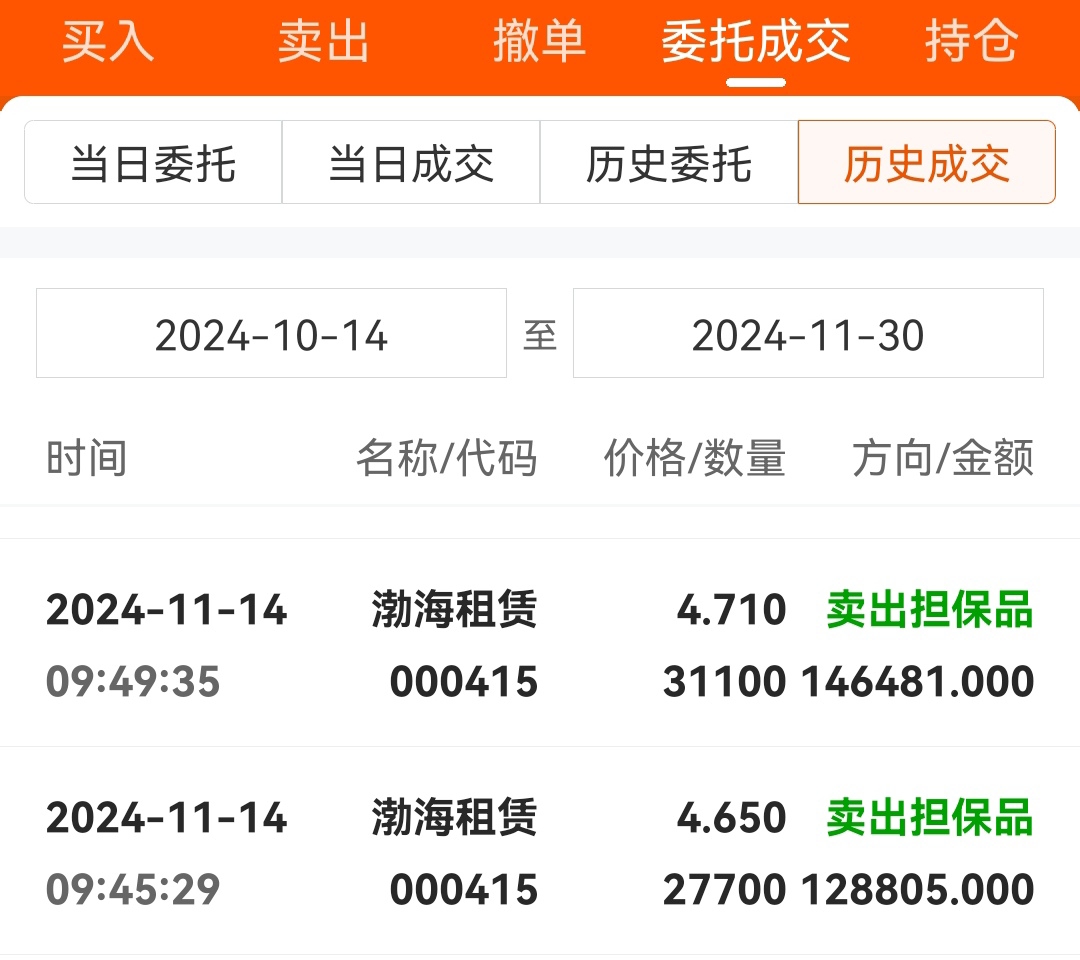1080x960 pixels.
Task: Switch to the 撤单 tab
Action: click(539, 41)
